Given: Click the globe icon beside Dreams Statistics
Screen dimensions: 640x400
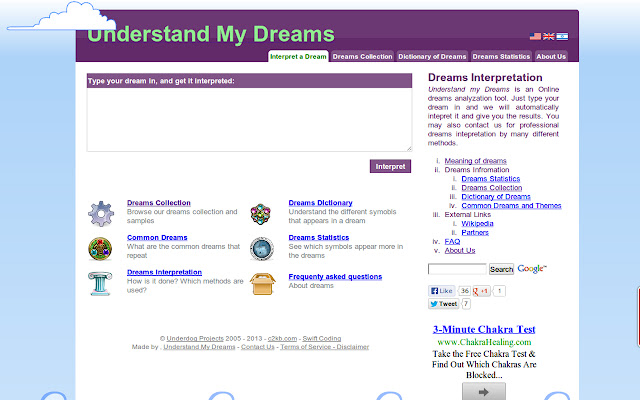Looking at the screenshot, I should coord(262,249).
